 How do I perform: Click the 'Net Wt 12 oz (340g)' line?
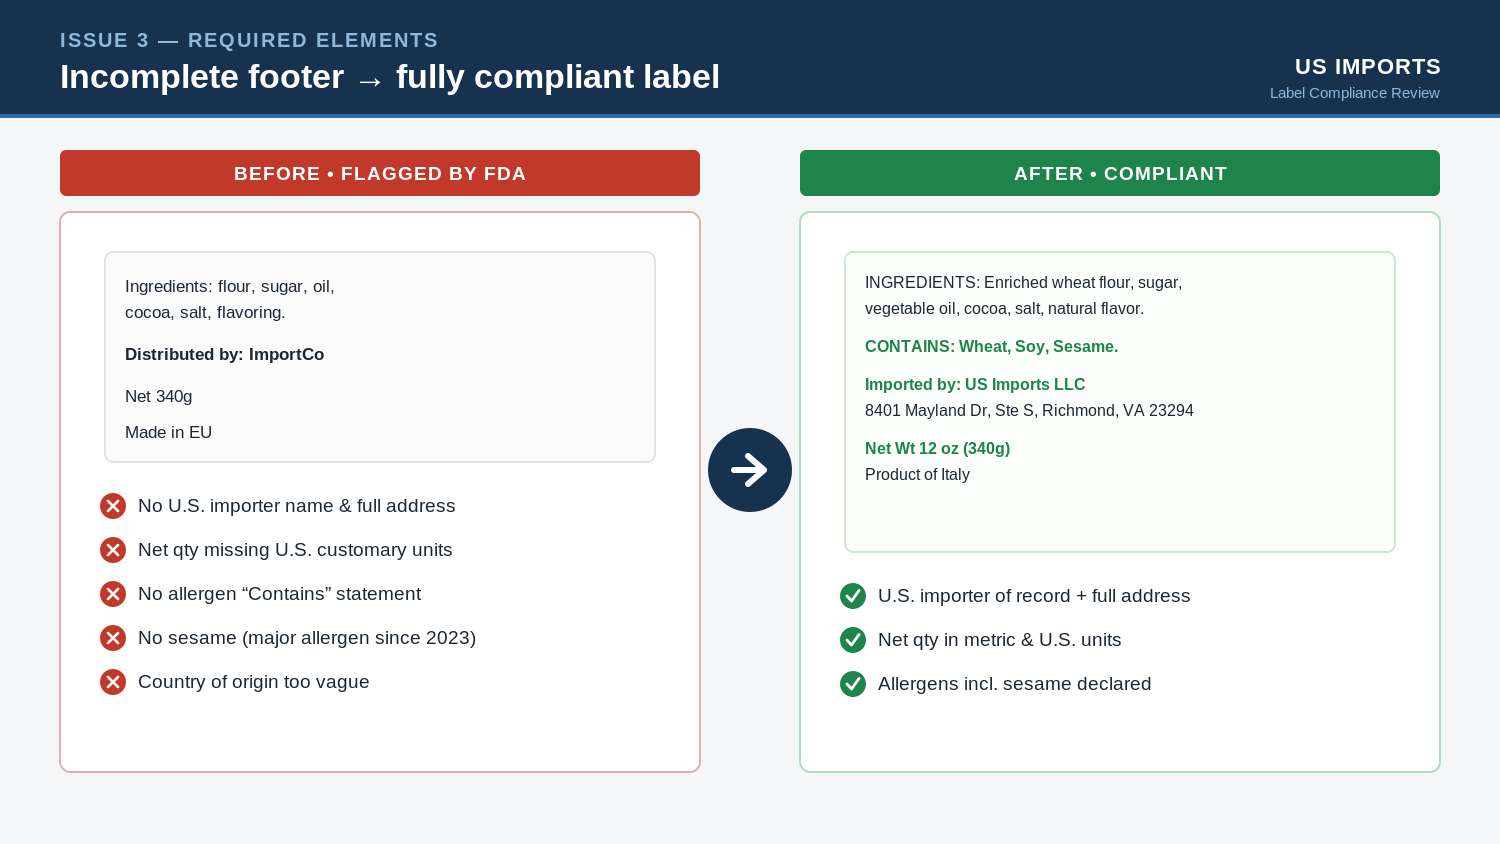(937, 448)
